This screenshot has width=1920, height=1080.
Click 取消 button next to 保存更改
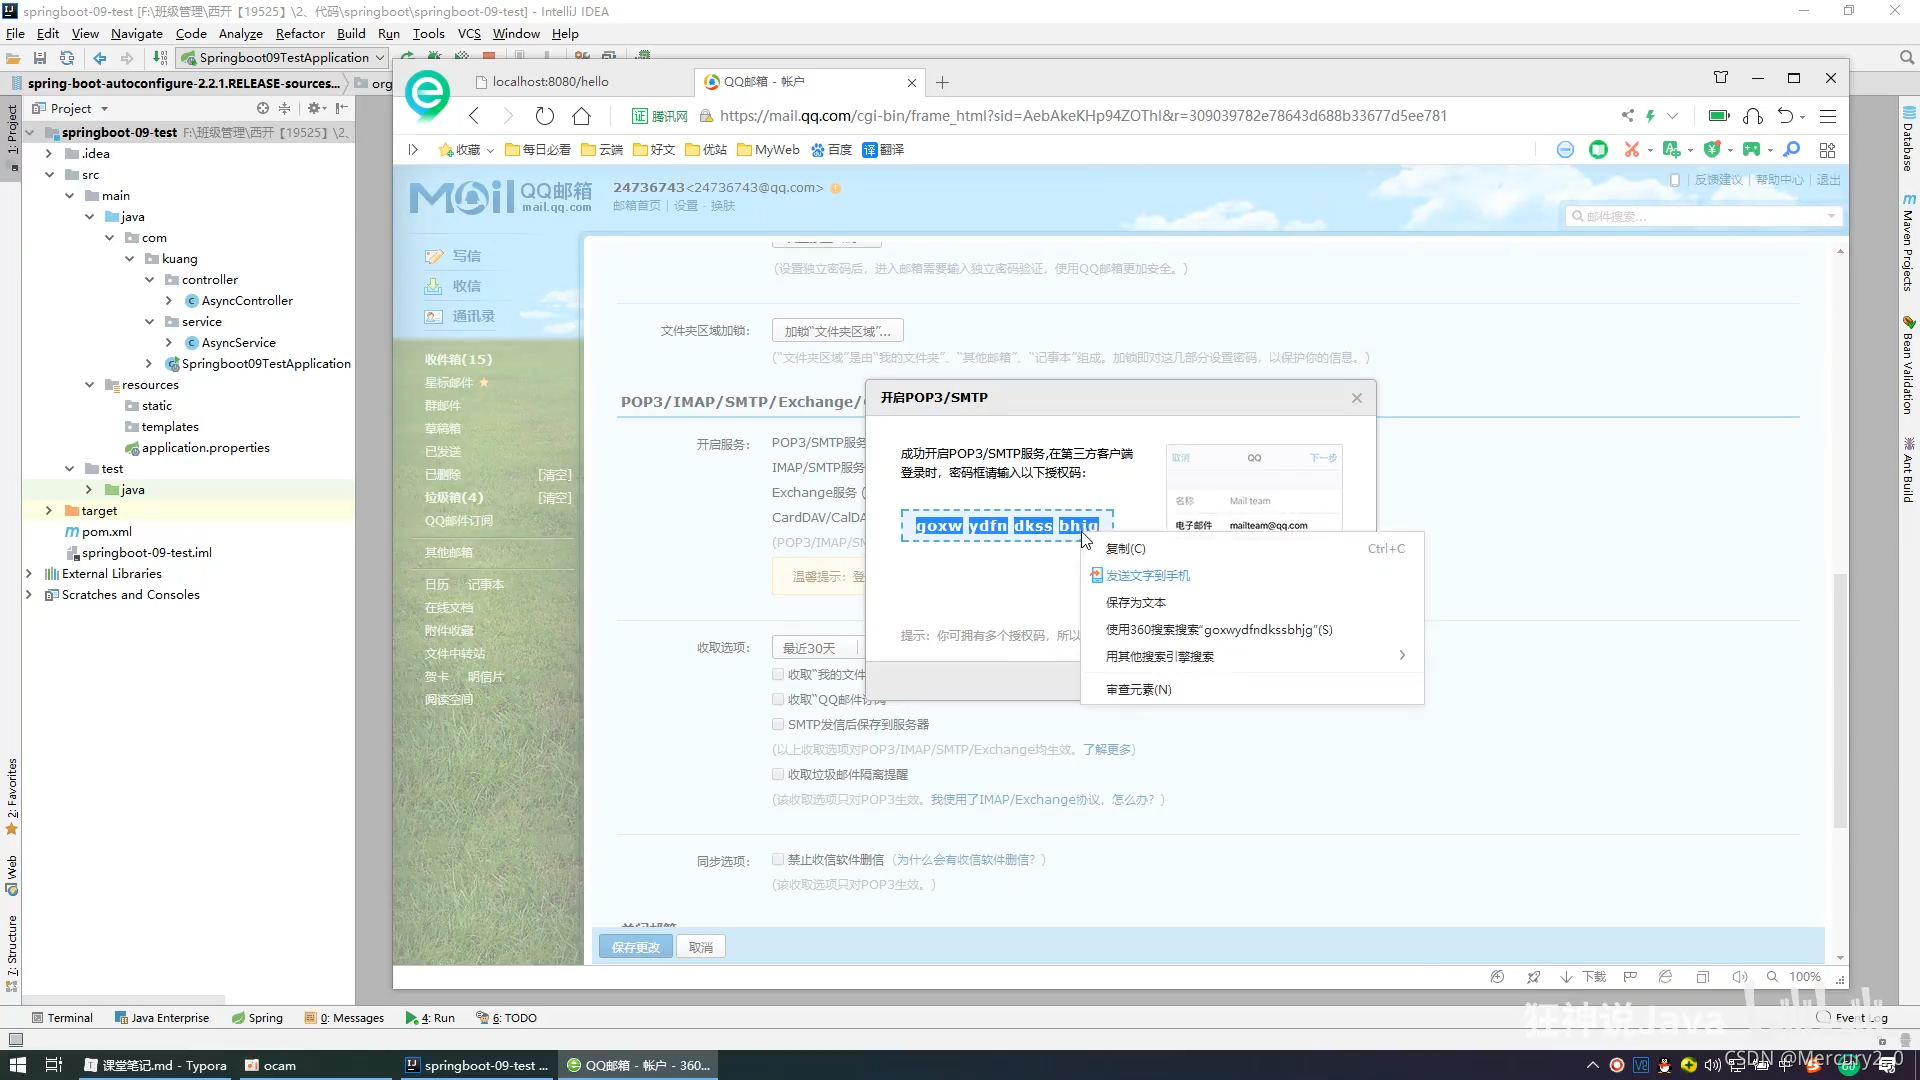(701, 947)
